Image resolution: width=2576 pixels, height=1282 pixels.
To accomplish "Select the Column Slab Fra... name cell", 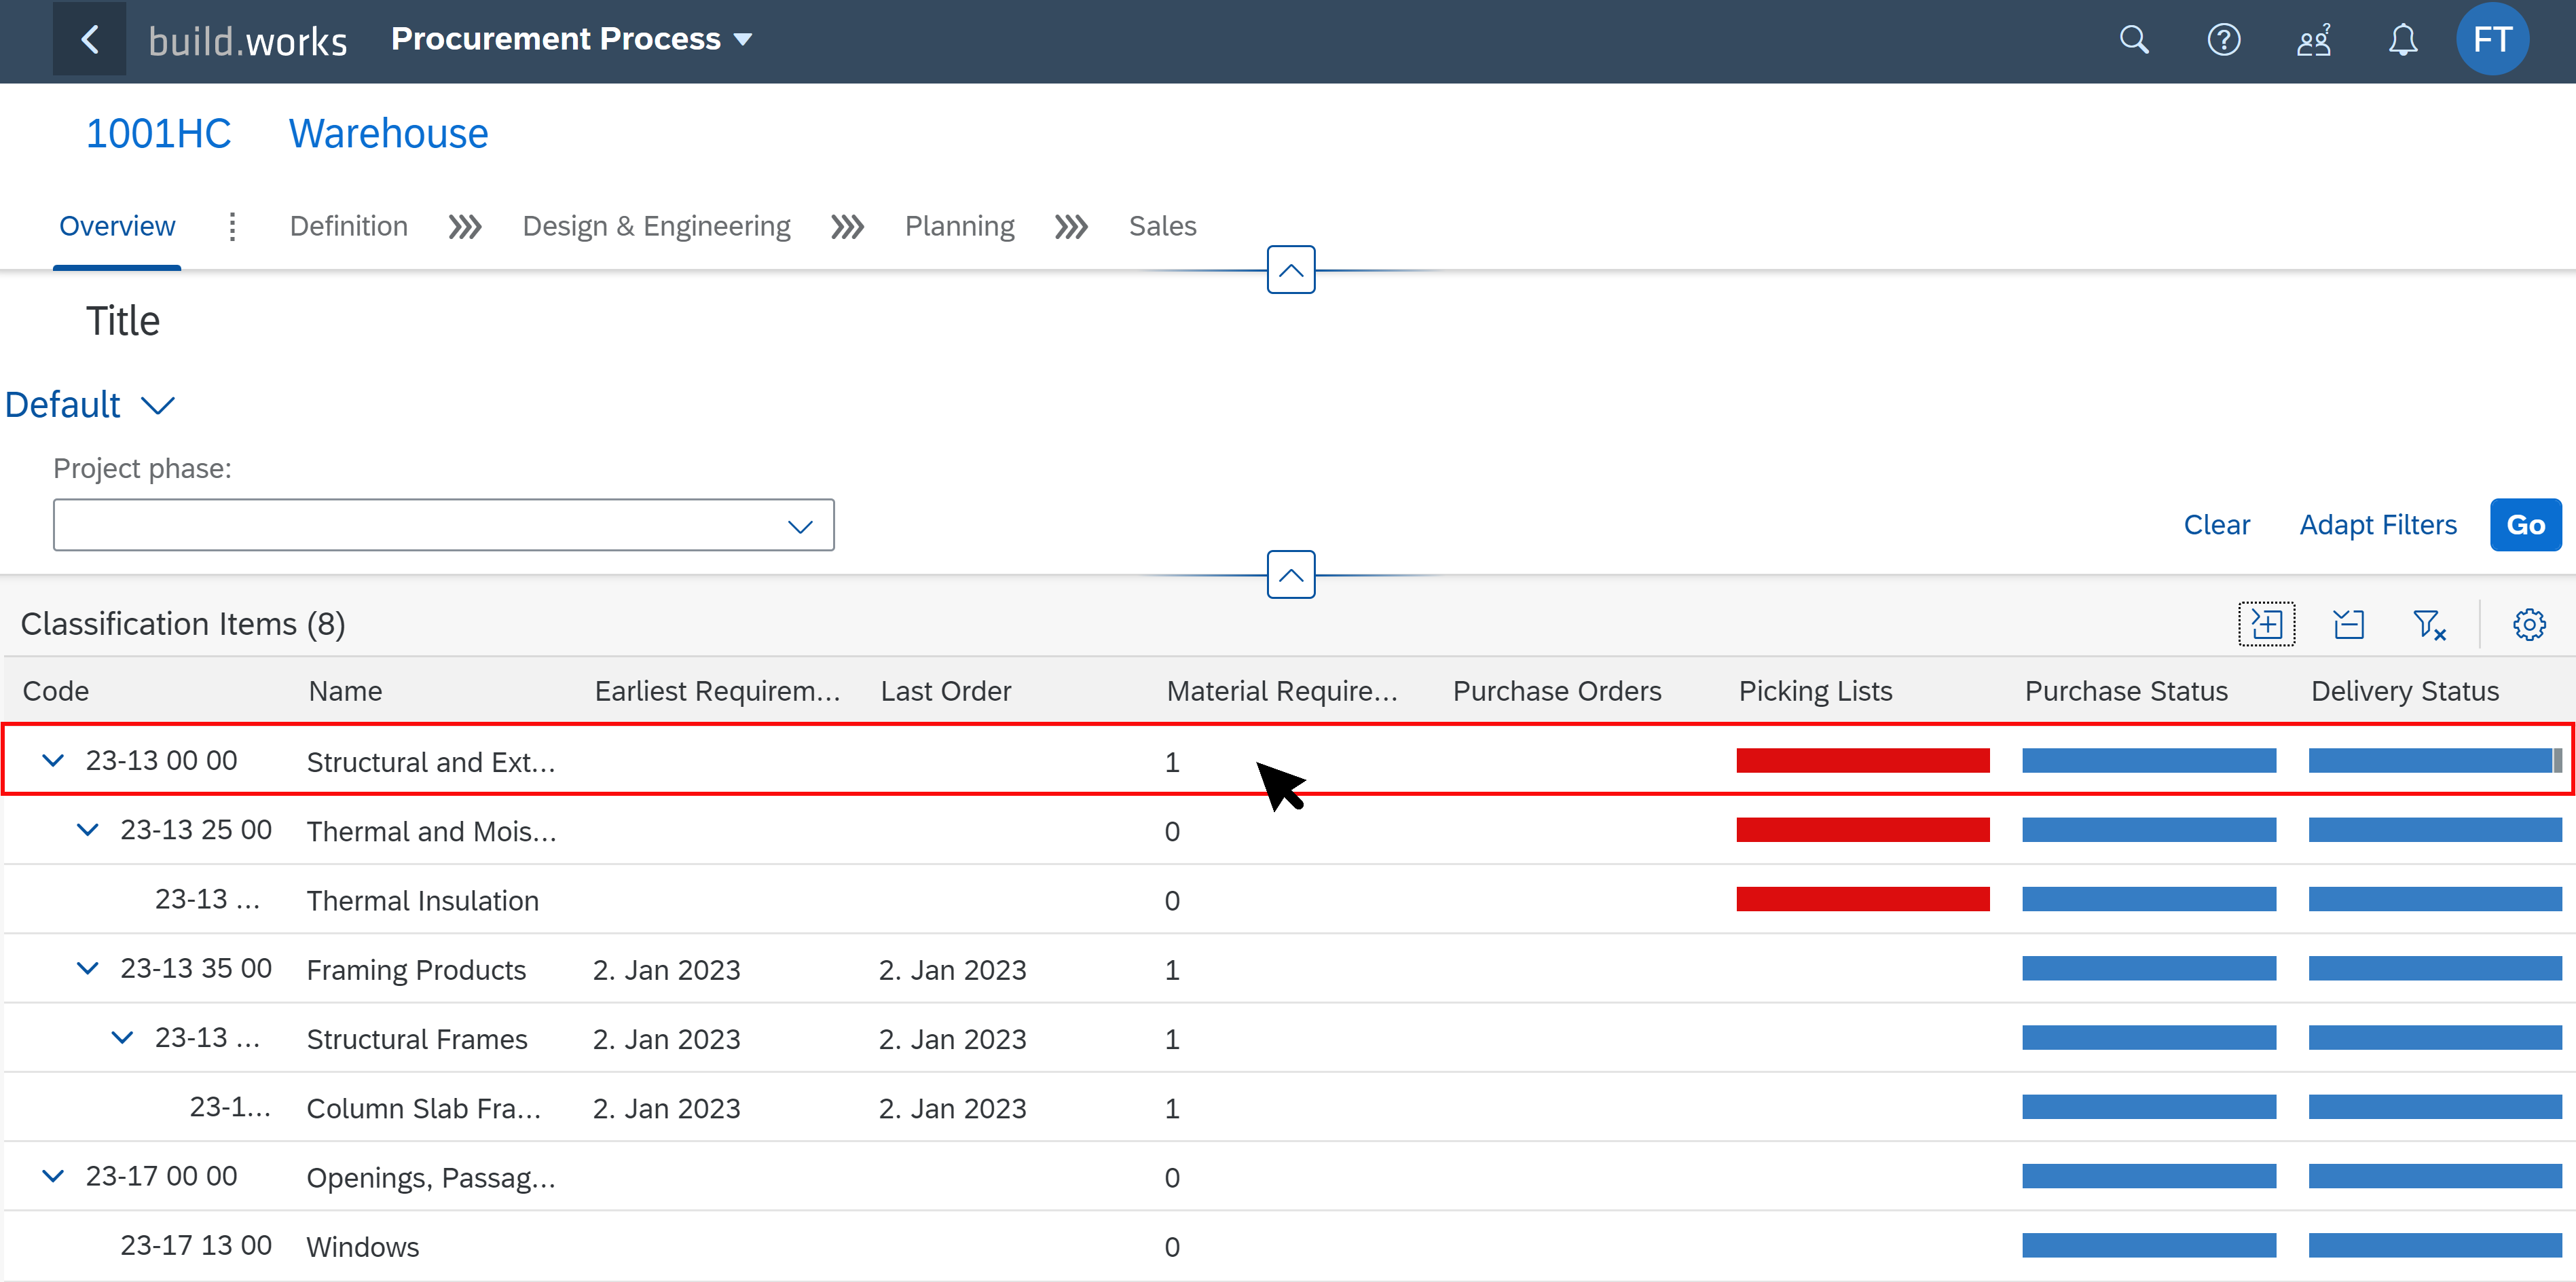I will click(x=424, y=1109).
